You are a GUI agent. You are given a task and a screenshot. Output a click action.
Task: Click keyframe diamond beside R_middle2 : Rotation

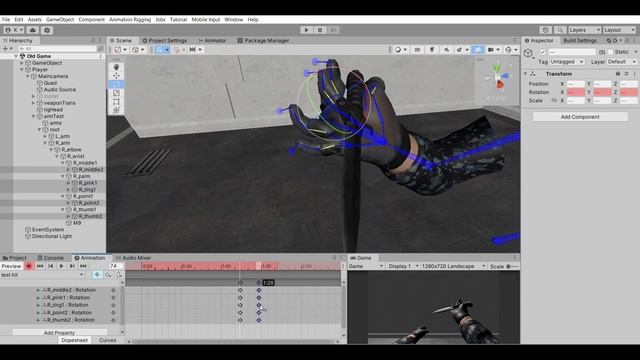click(x=113, y=290)
